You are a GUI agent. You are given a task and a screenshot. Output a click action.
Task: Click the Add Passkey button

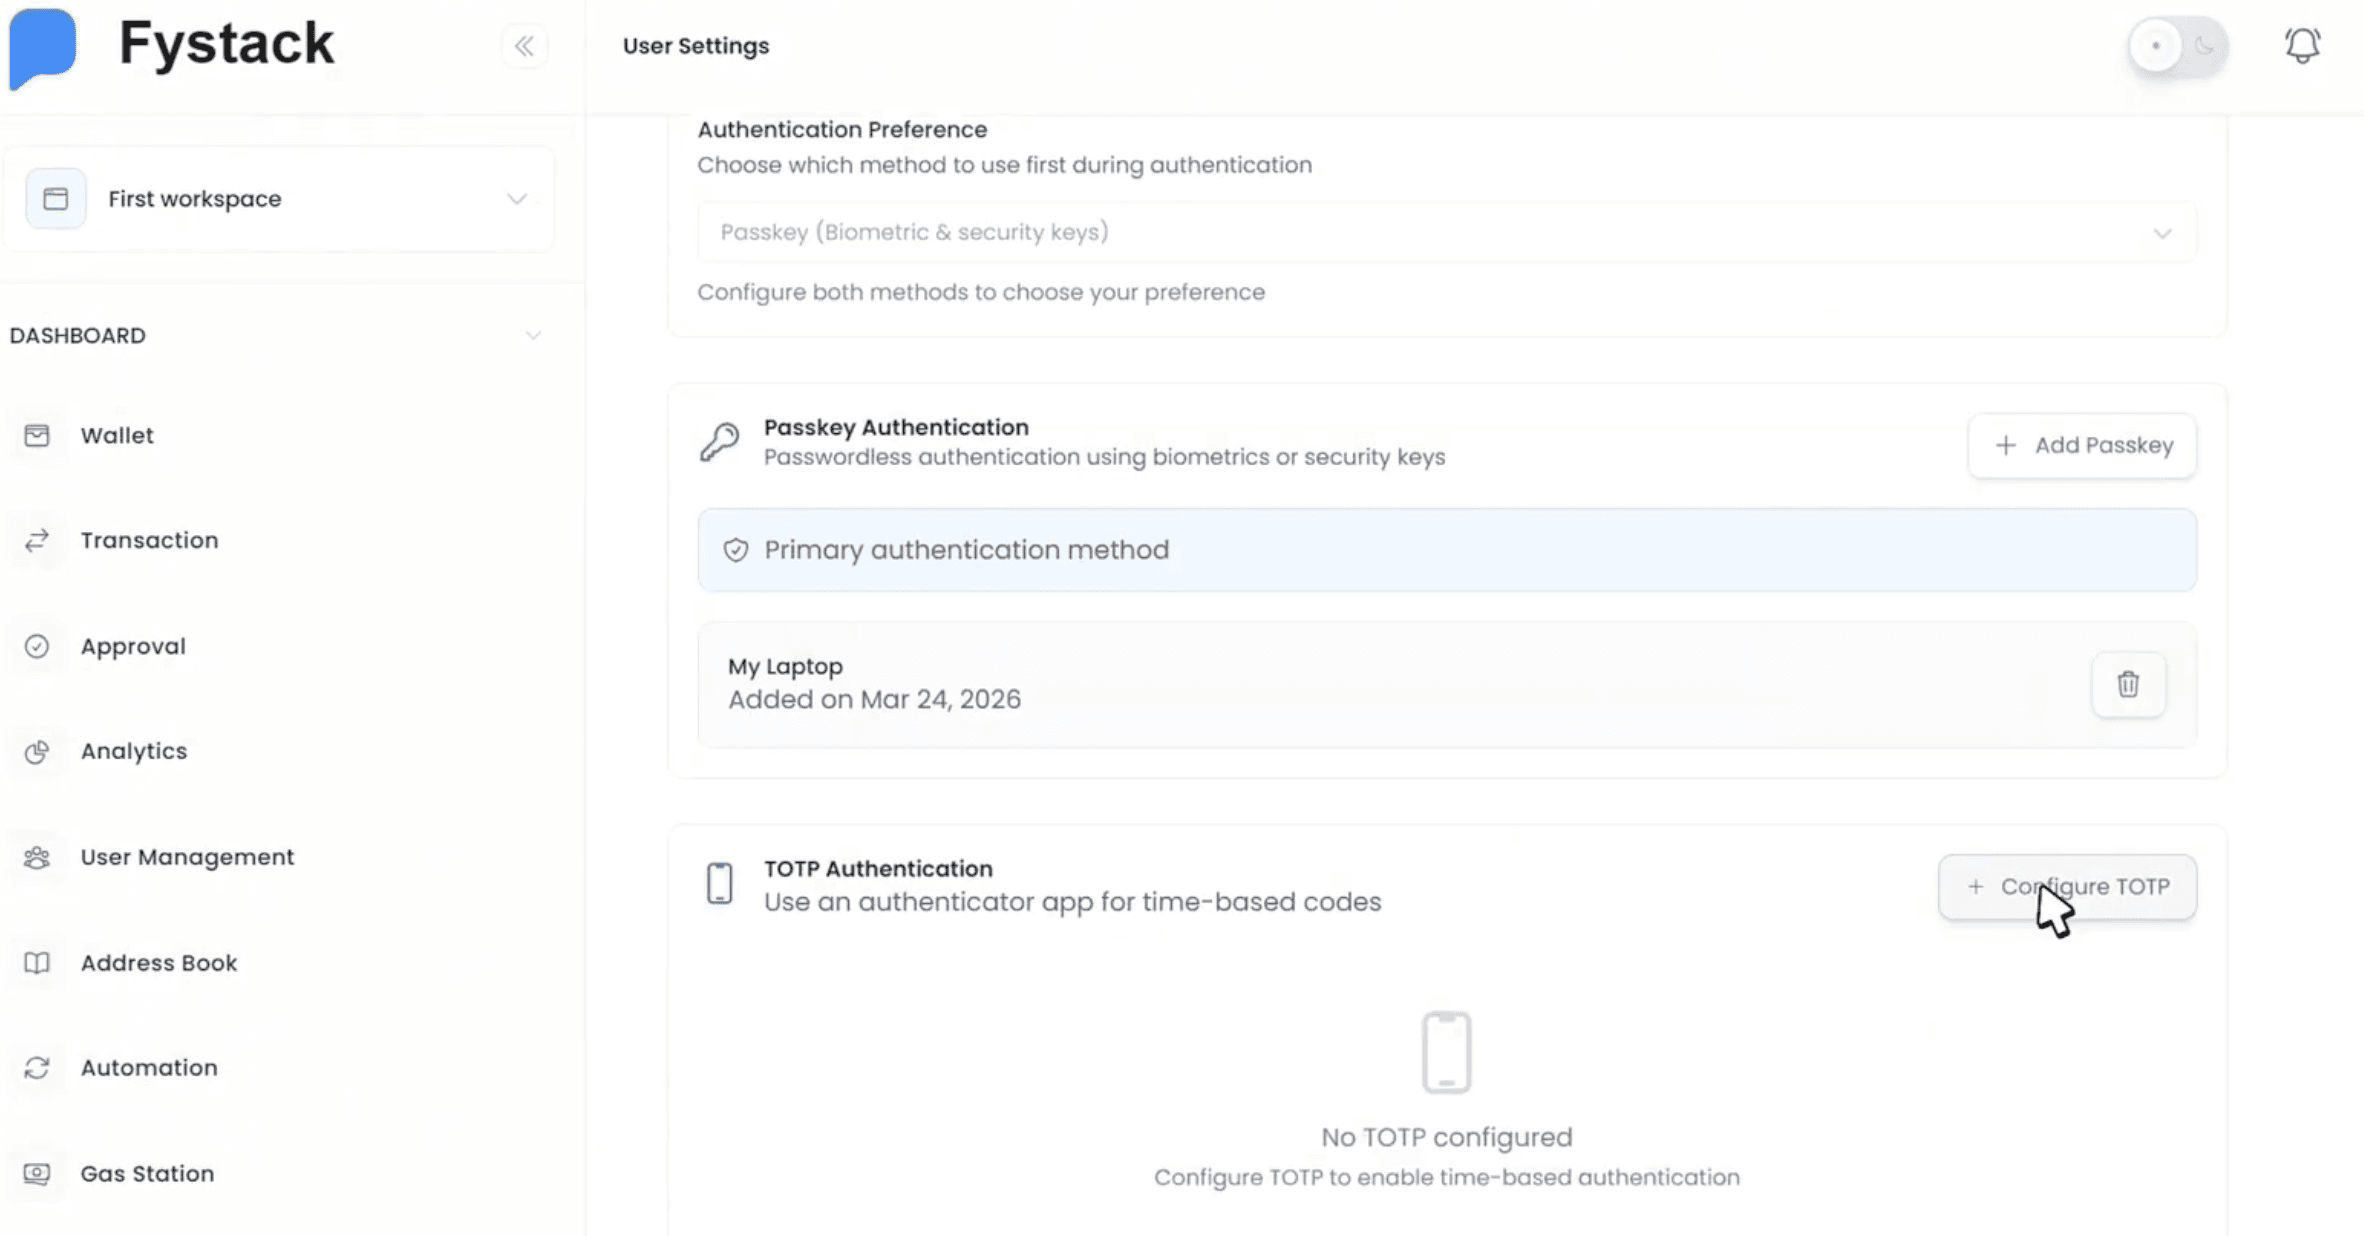[x=2081, y=445]
